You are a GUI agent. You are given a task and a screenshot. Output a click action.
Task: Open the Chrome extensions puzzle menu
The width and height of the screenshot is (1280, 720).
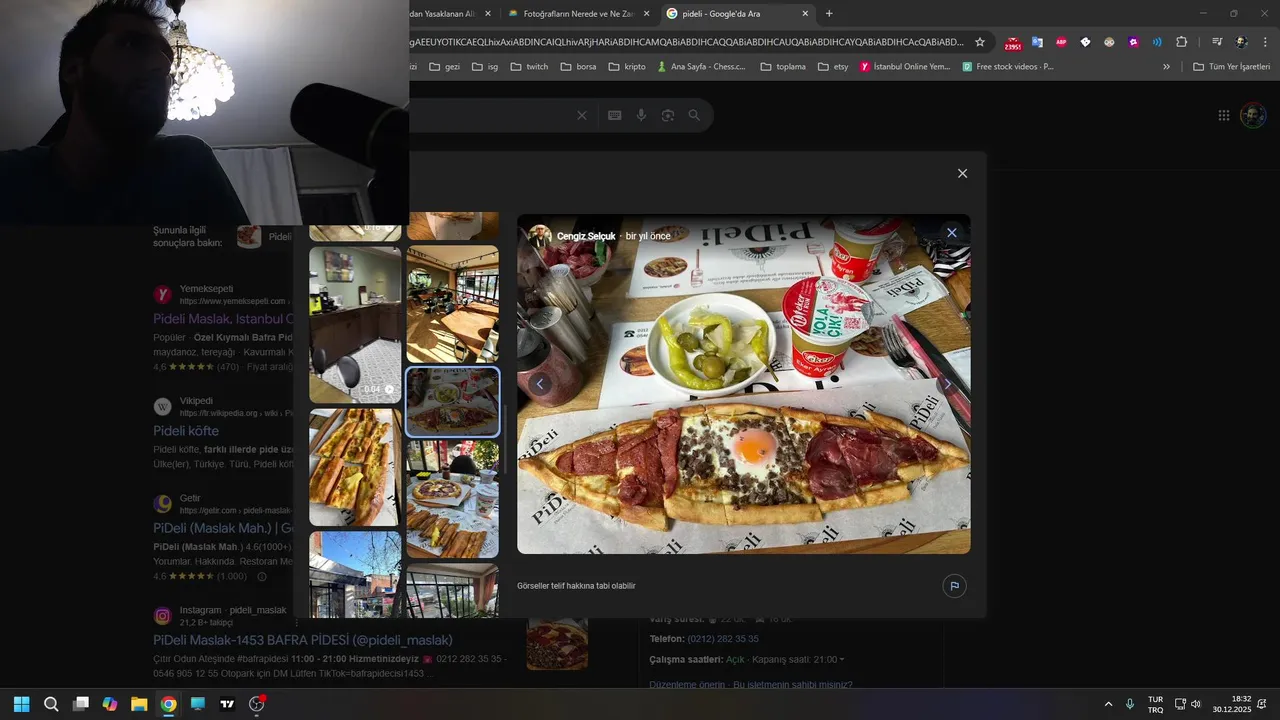(1181, 42)
